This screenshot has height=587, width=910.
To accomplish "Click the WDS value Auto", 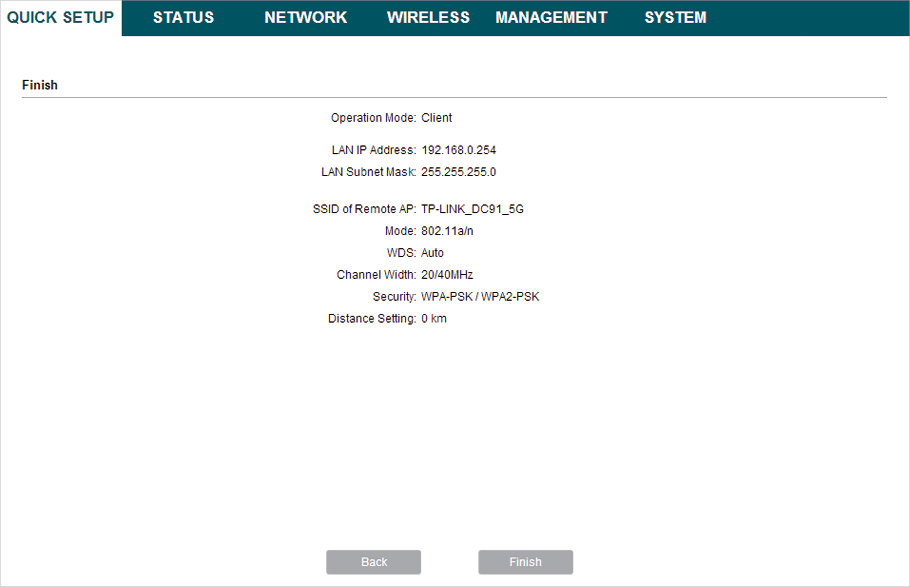I will click(432, 253).
